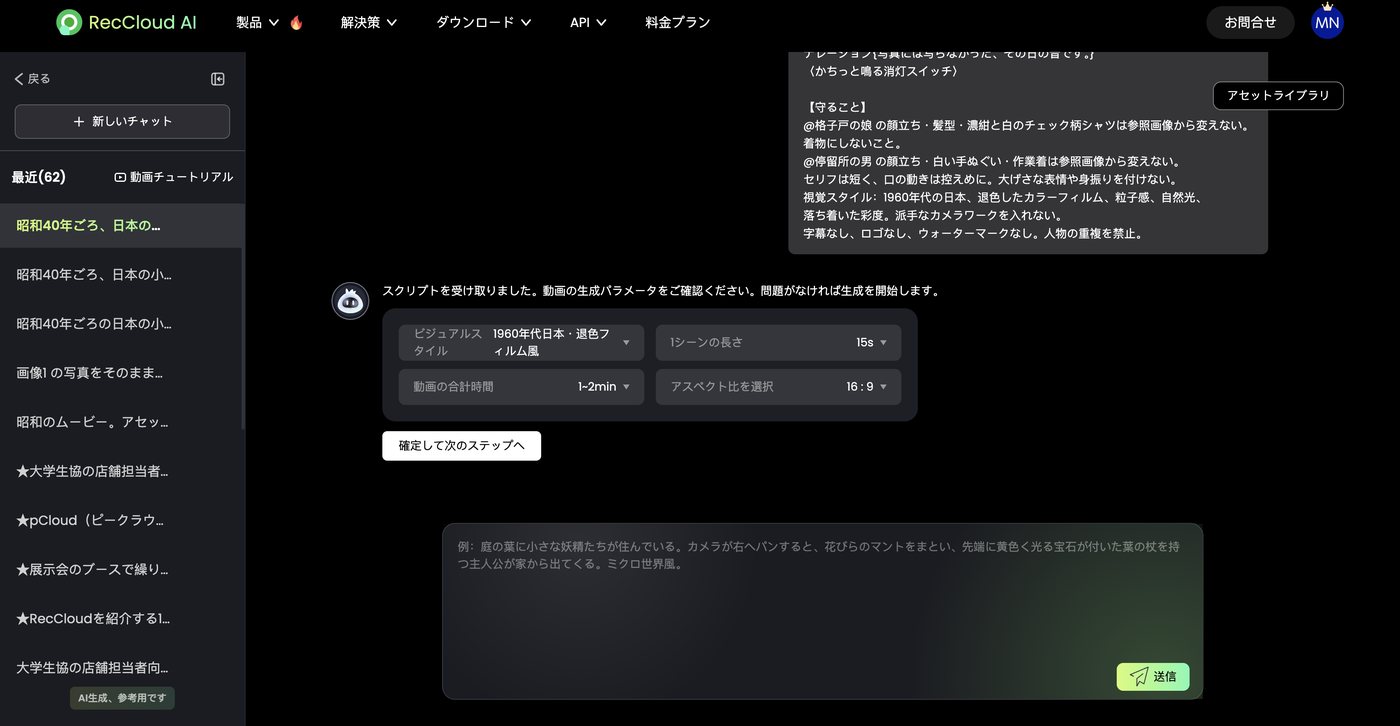Expand the API menu
Image resolution: width=1400 pixels, height=726 pixels.
[x=588, y=22]
